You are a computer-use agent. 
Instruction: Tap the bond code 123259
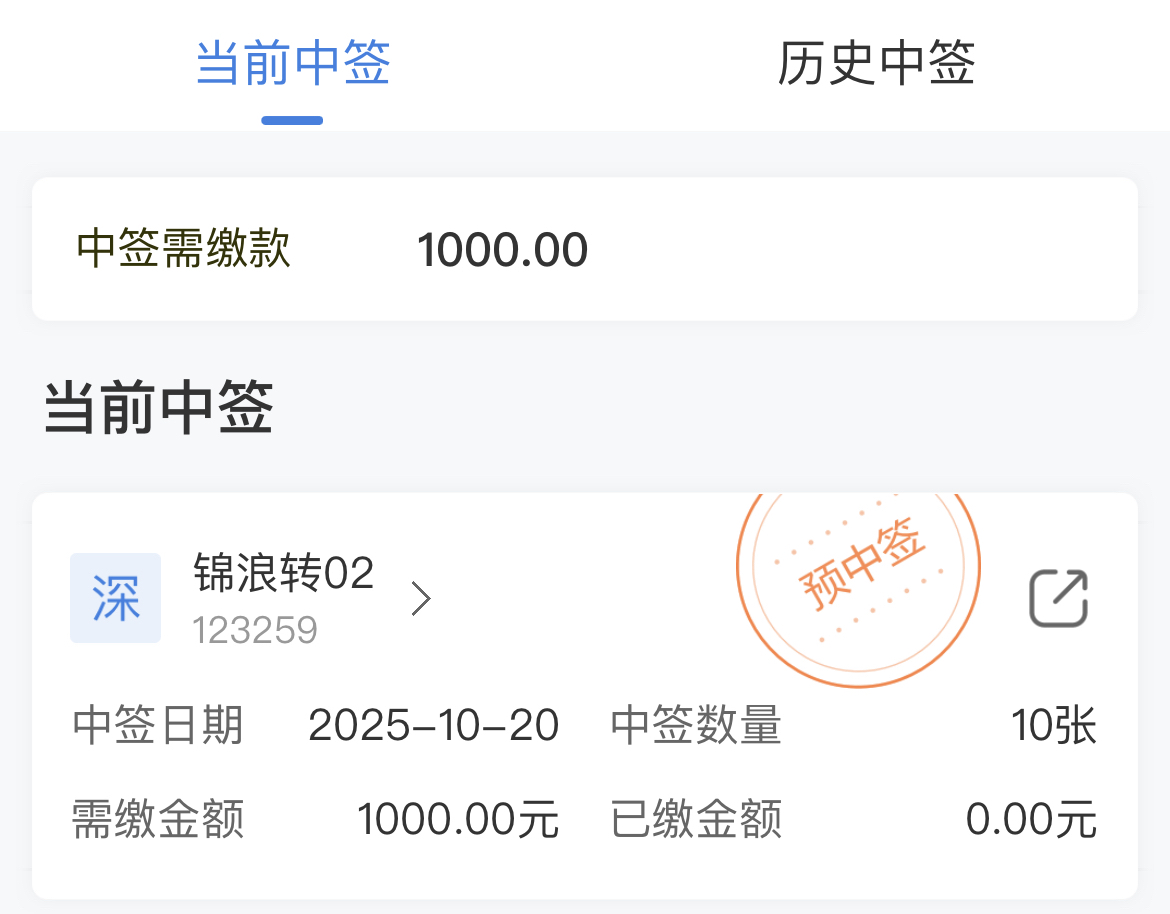pyautogui.click(x=255, y=630)
